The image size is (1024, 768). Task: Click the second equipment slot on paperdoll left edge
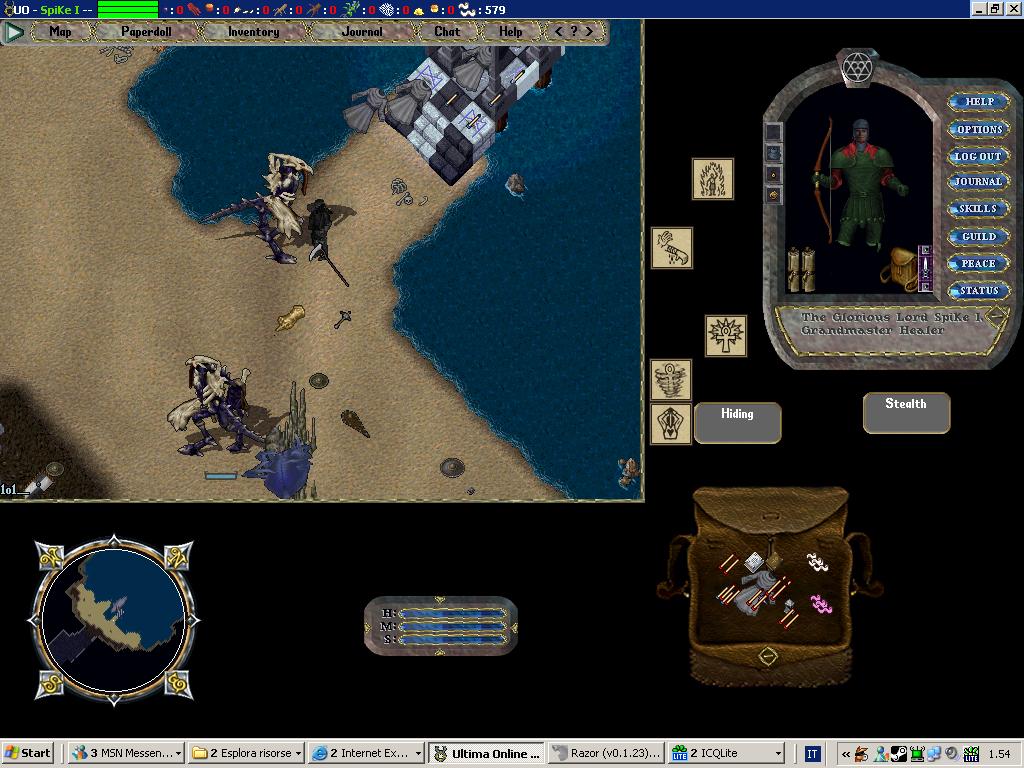pyautogui.click(x=773, y=153)
